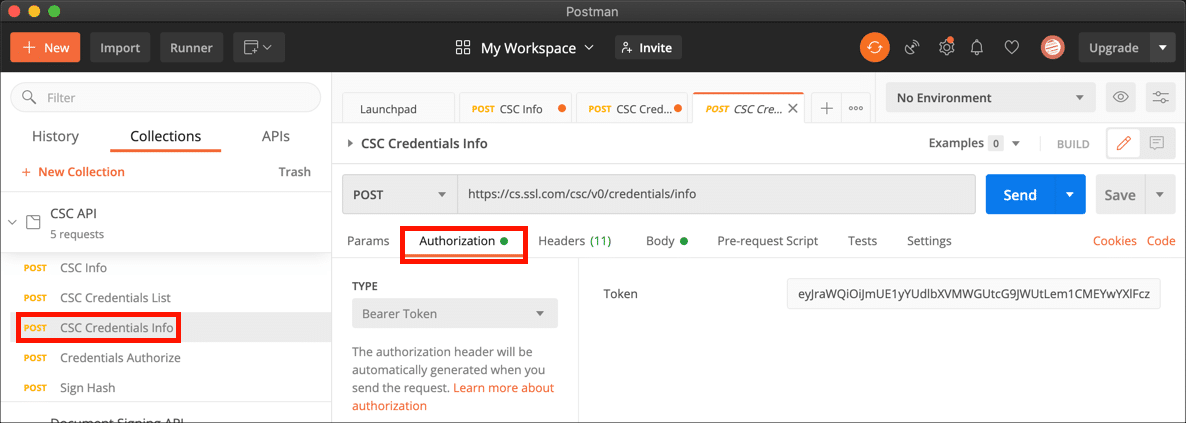Open the user avatar profile menu
Image resolution: width=1186 pixels, height=423 pixels.
(1052, 47)
